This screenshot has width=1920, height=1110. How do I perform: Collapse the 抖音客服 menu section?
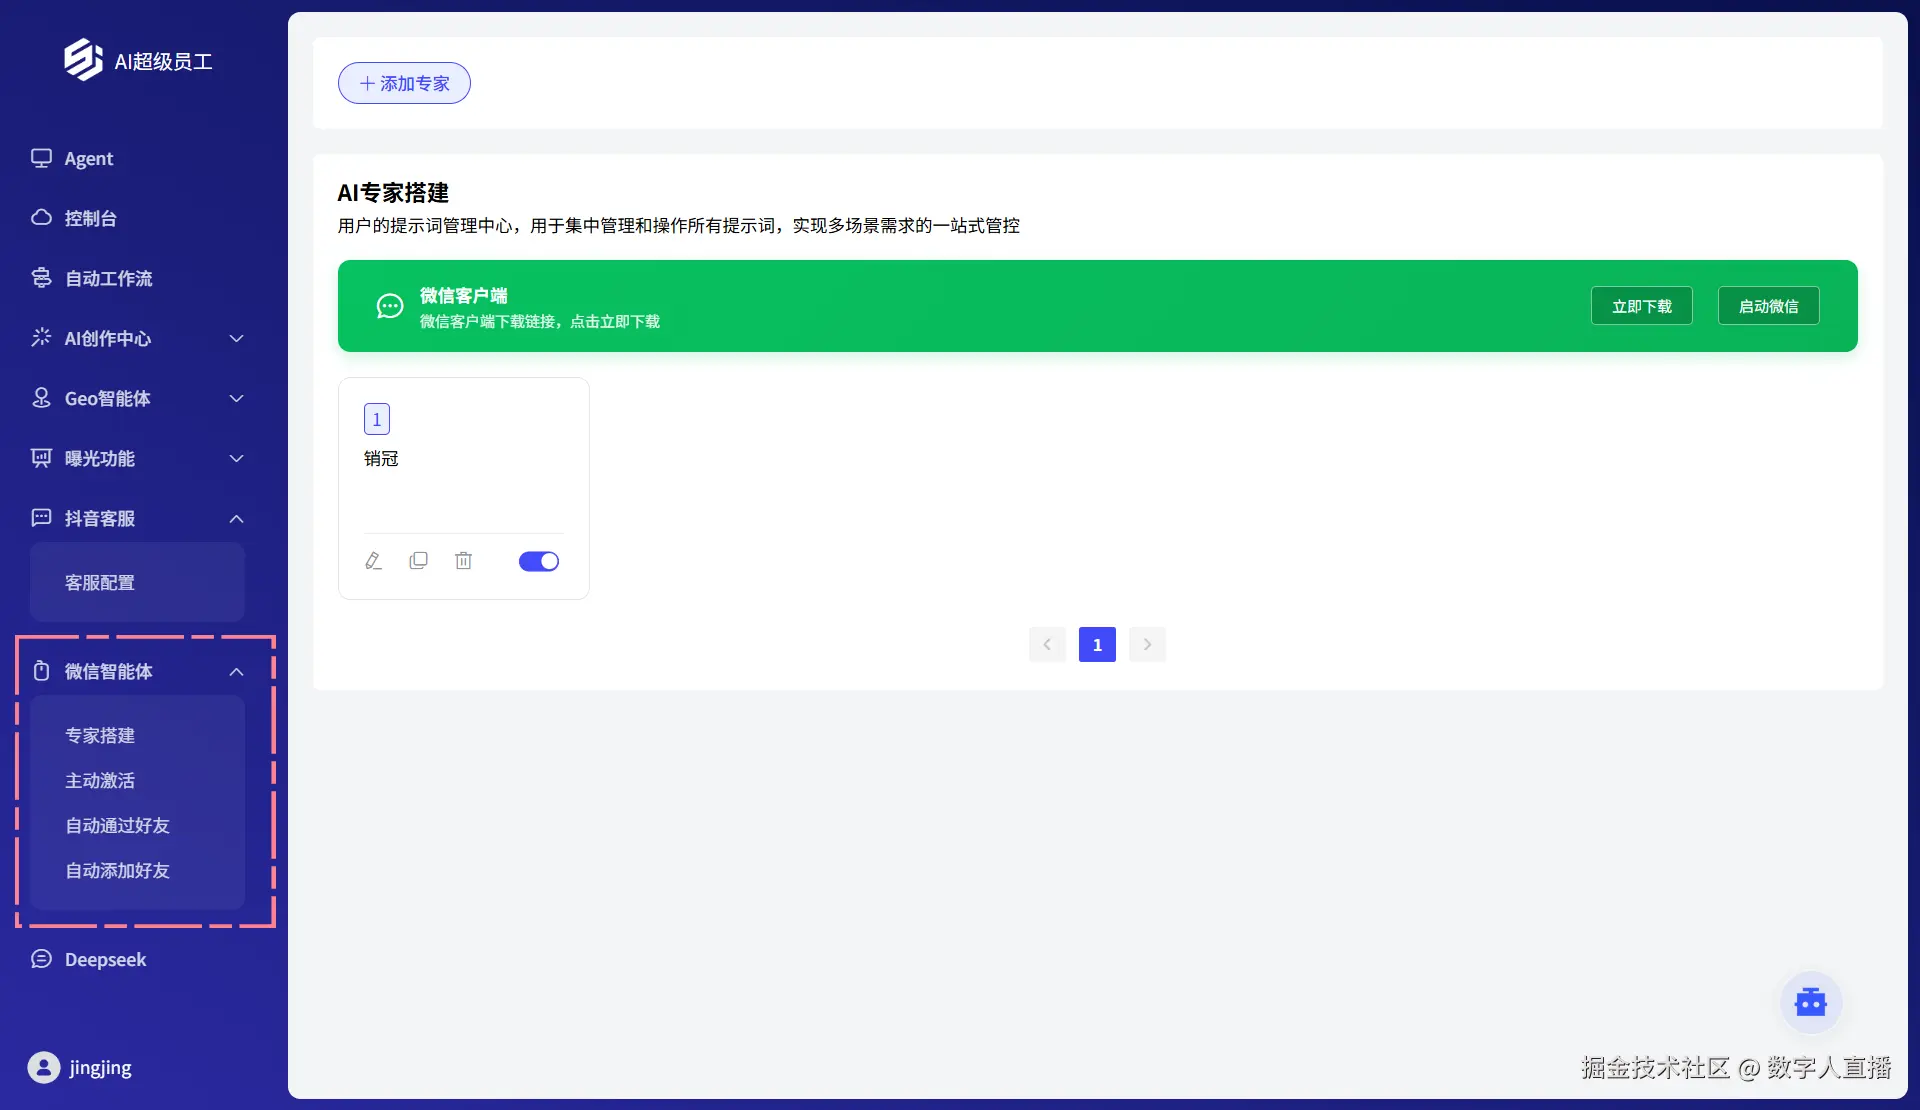[236, 518]
